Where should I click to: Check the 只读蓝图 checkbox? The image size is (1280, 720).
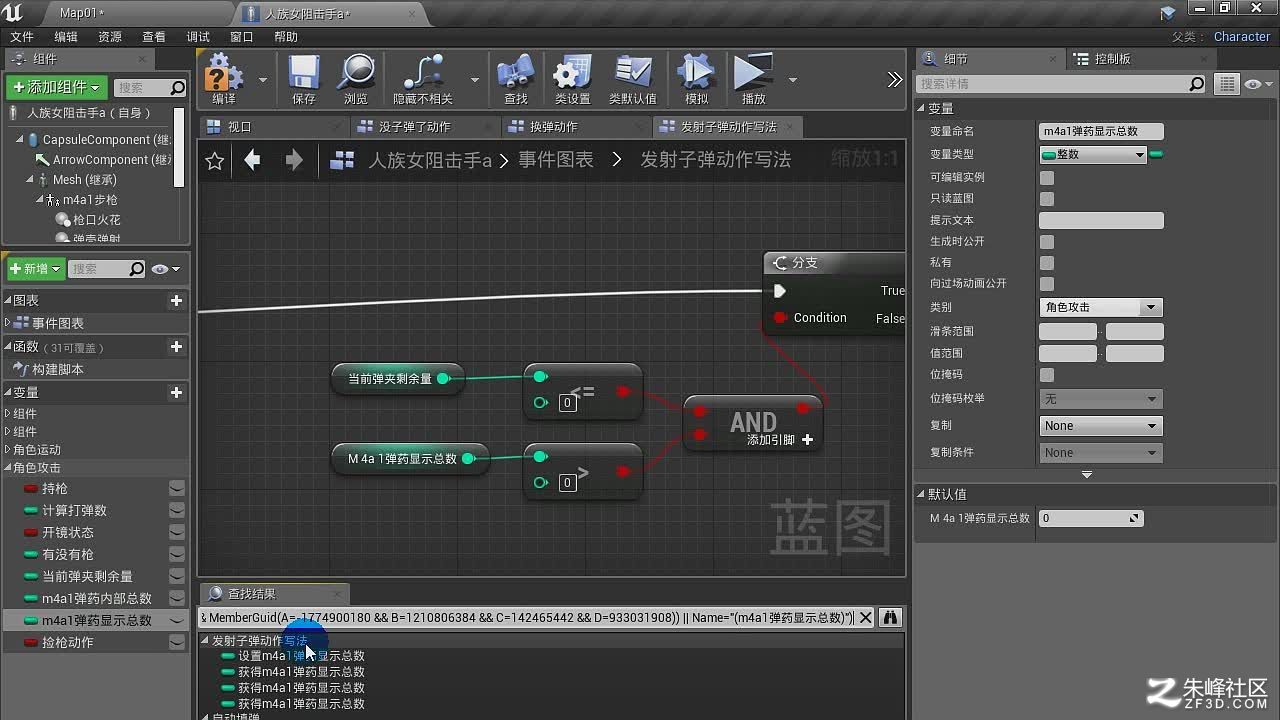(1047, 198)
